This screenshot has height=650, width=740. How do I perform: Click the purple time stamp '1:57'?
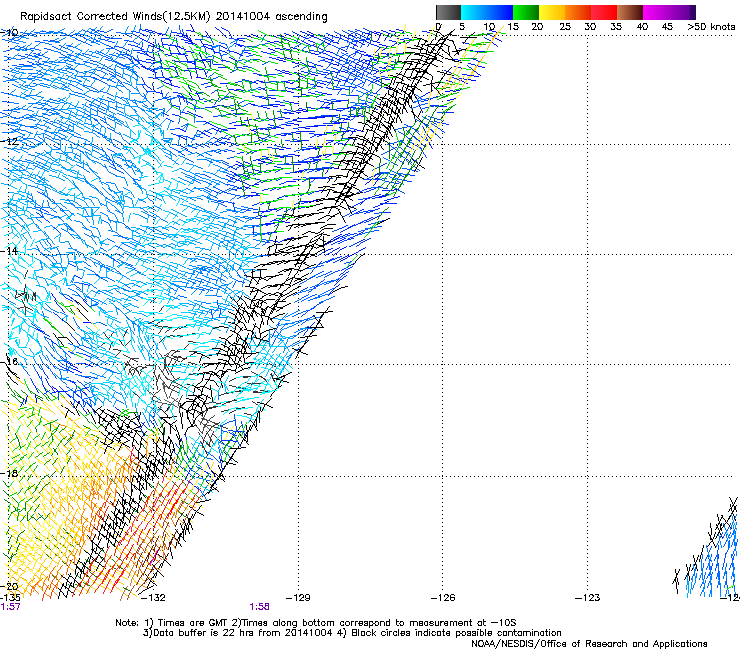[11, 607]
